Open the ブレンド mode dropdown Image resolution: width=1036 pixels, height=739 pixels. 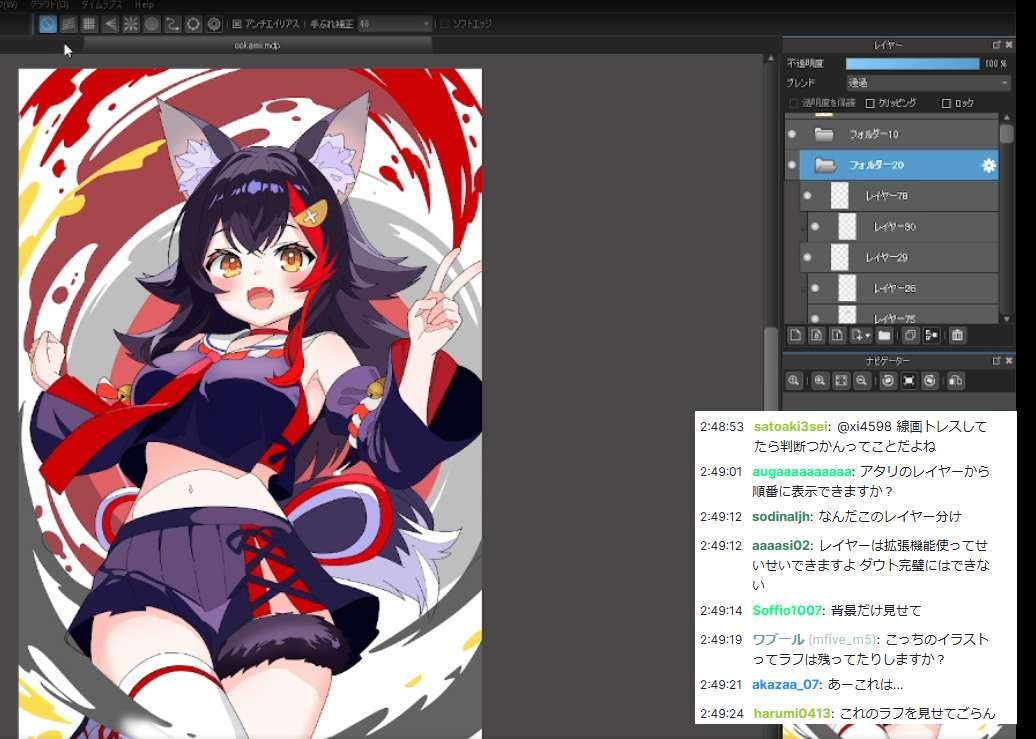click(928, 83)
